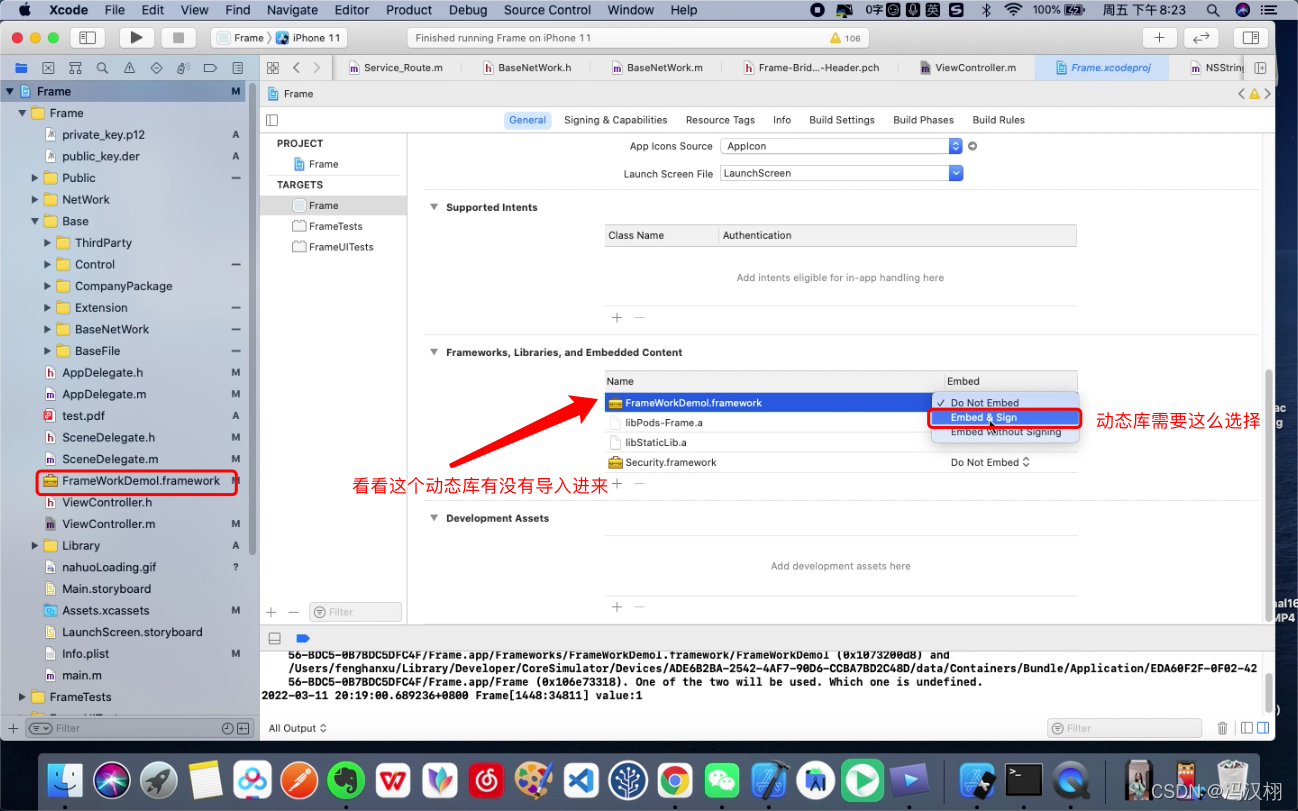Click the targets Filter field
Screen dimensions: 1298x811
point(355,612)
